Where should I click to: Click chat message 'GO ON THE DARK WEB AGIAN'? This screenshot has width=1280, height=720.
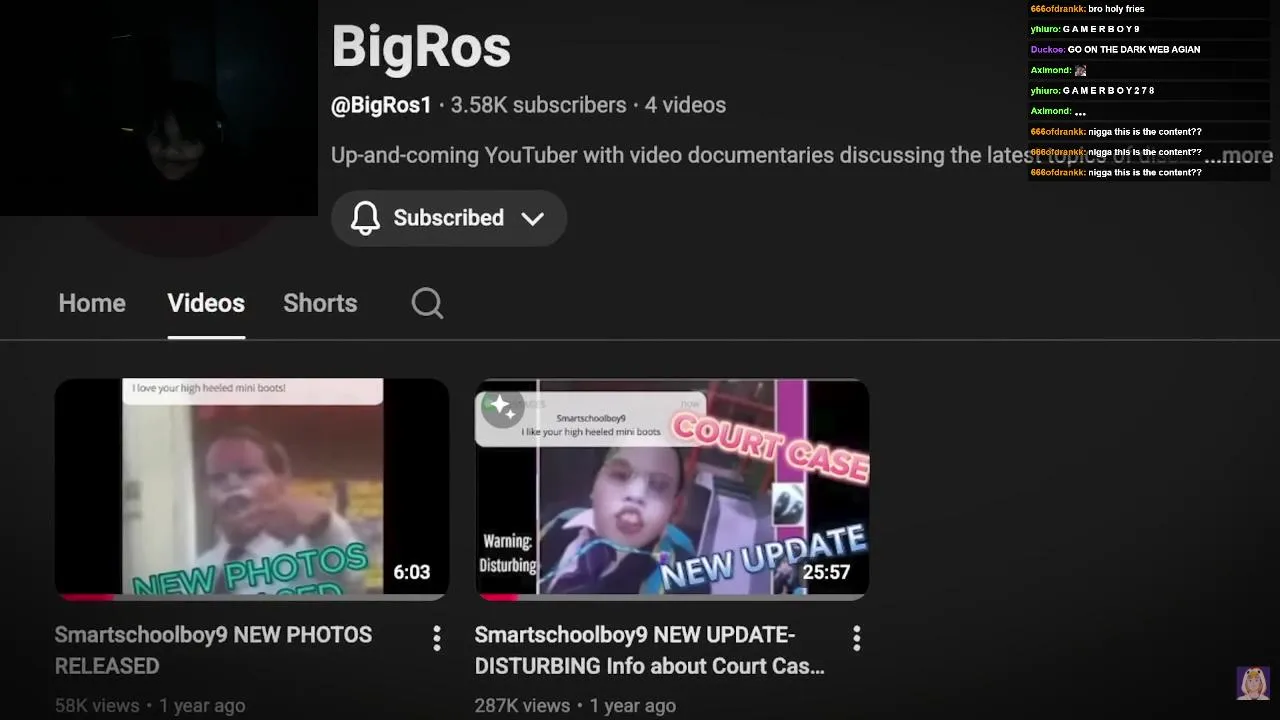coord(1134,50)
